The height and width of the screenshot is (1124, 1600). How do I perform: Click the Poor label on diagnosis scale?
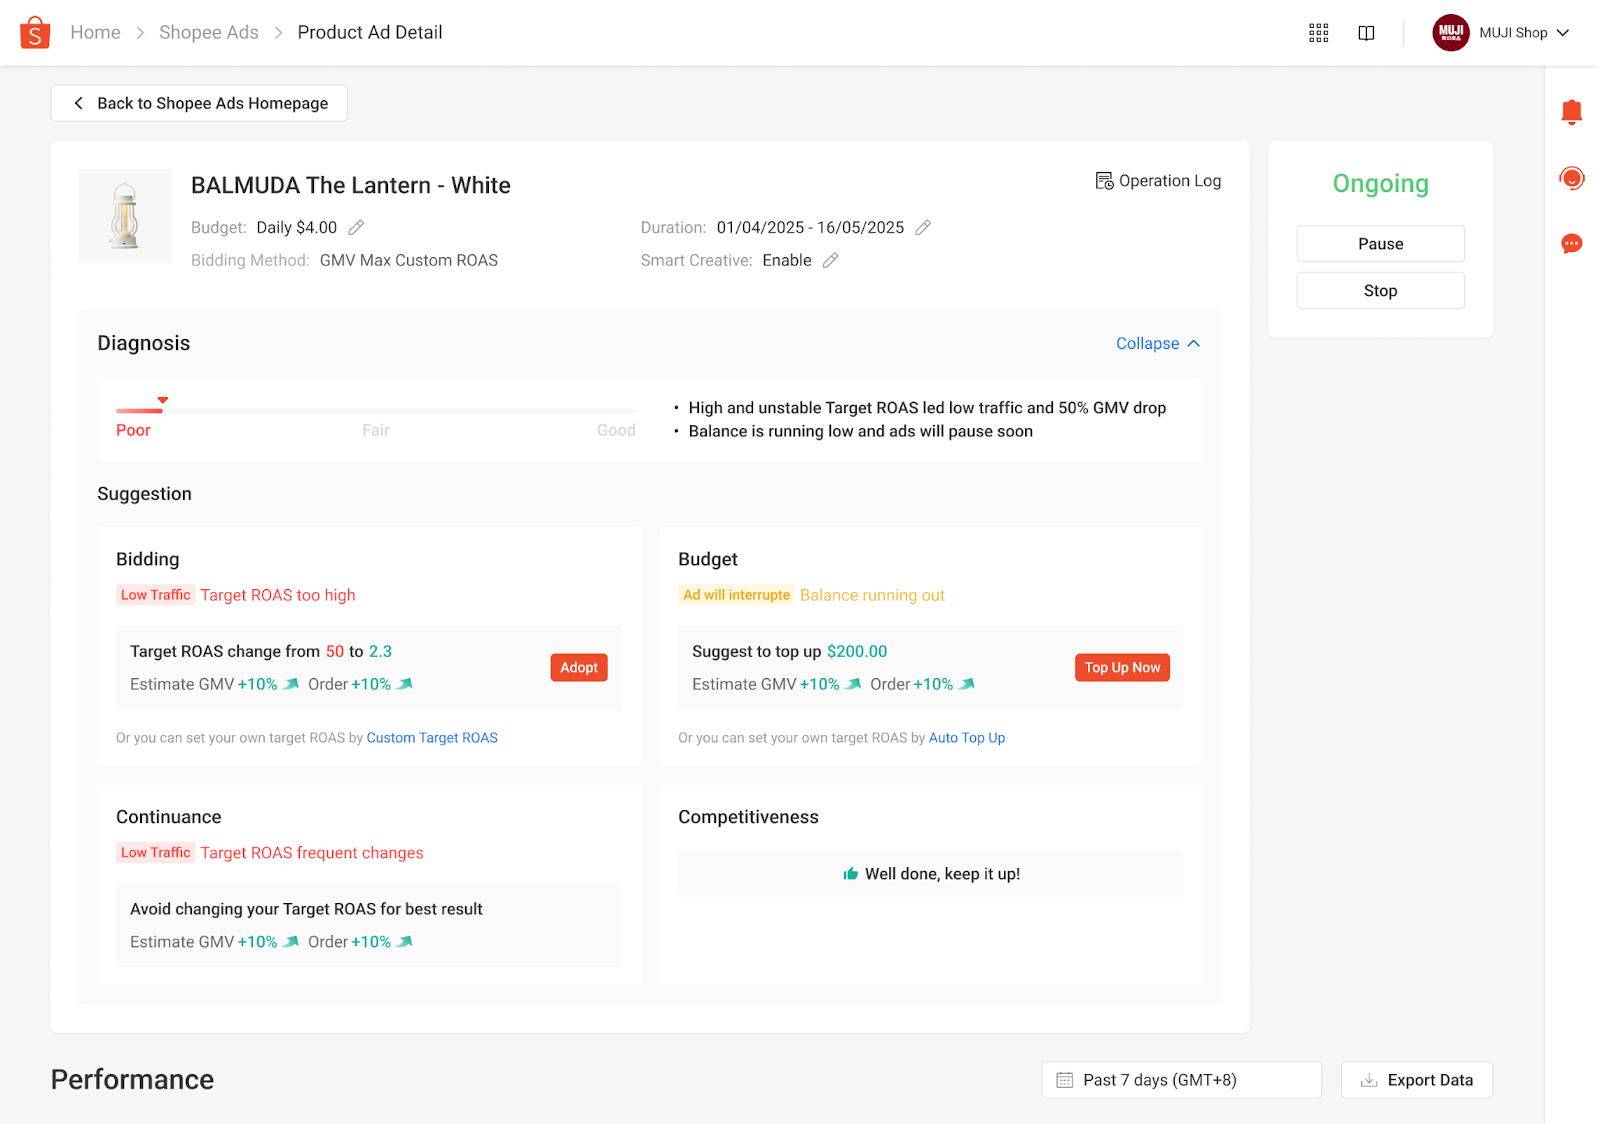133,430
